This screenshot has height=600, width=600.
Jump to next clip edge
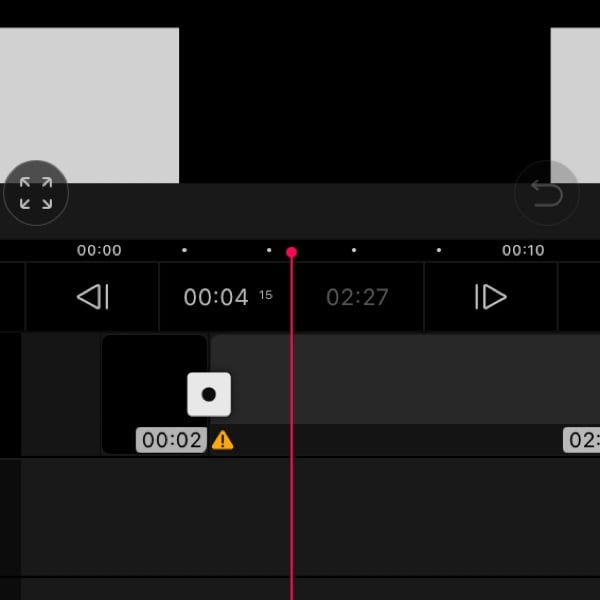pyautogui.click(x=490, y=297)
